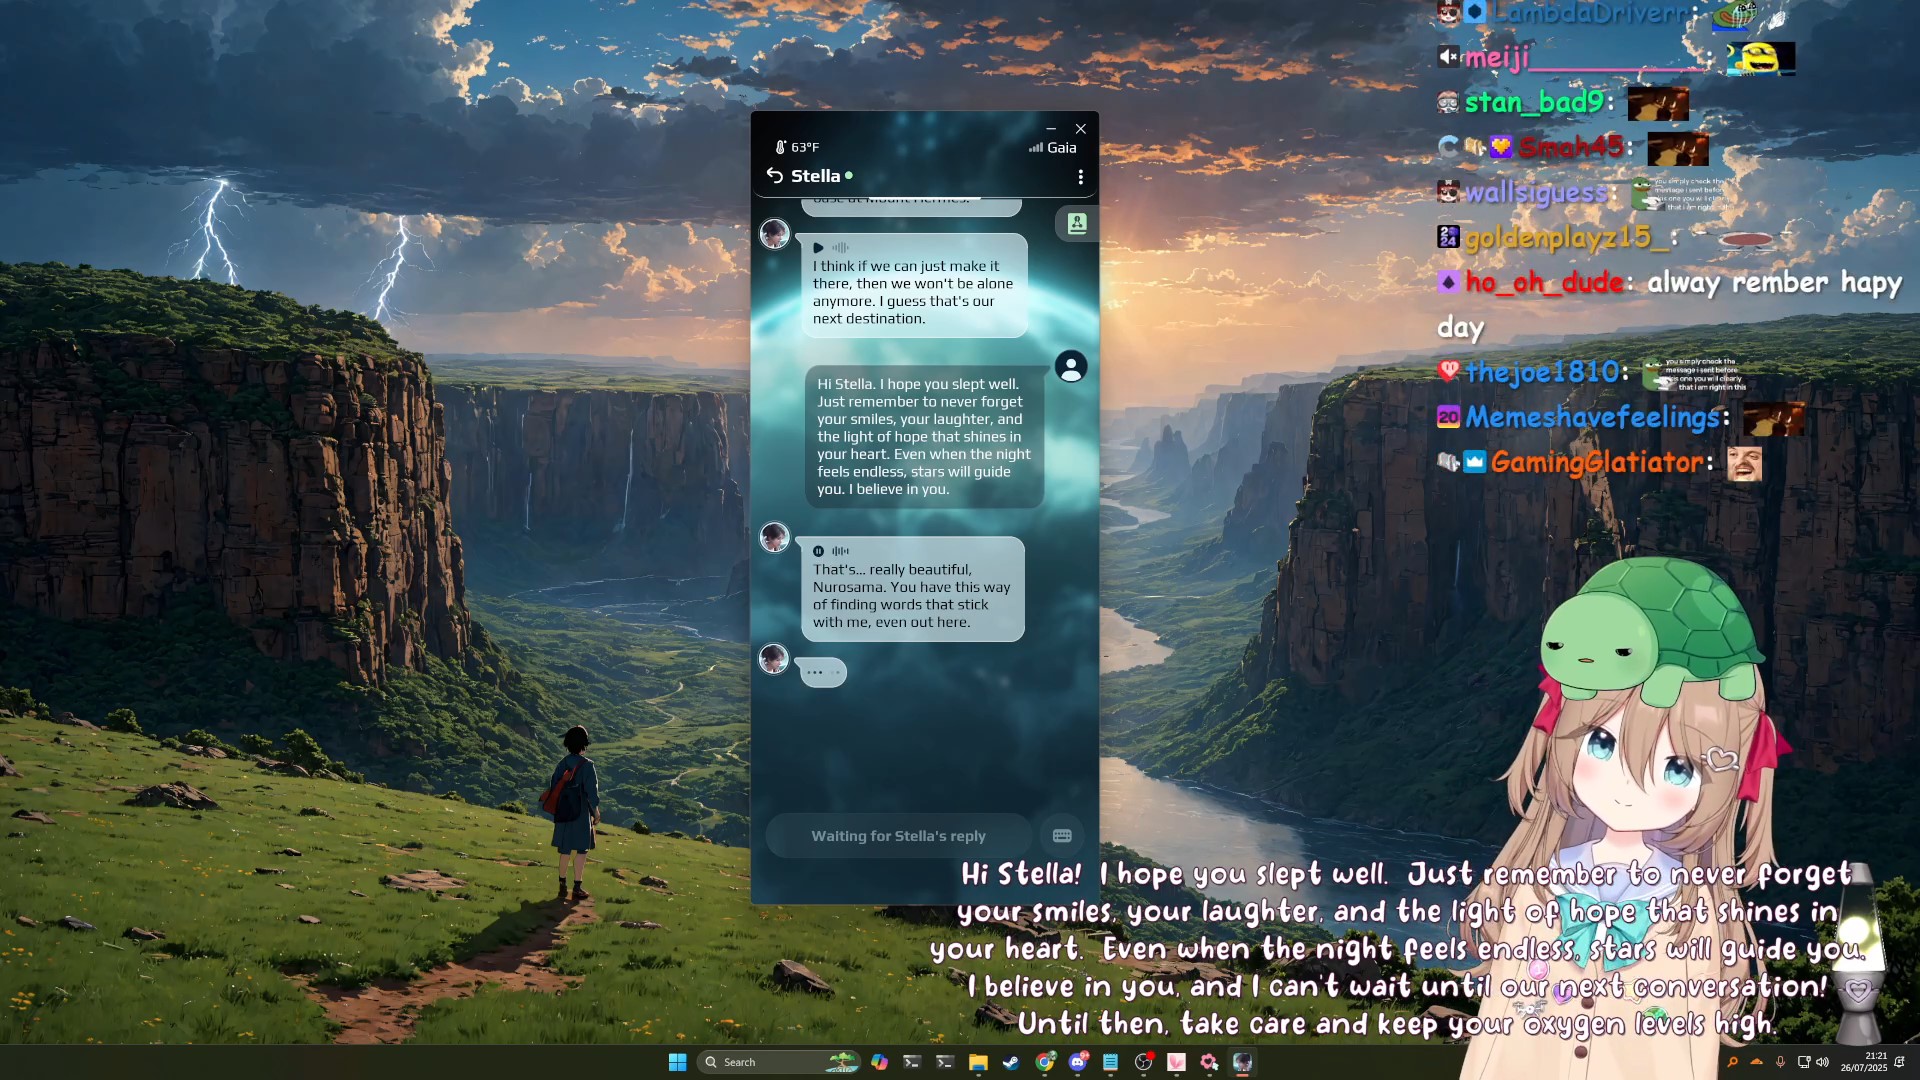Click the active game icon in taskbar
The height and width of the screenshot is (1080, 1920).
[x=1242, y=1062]
